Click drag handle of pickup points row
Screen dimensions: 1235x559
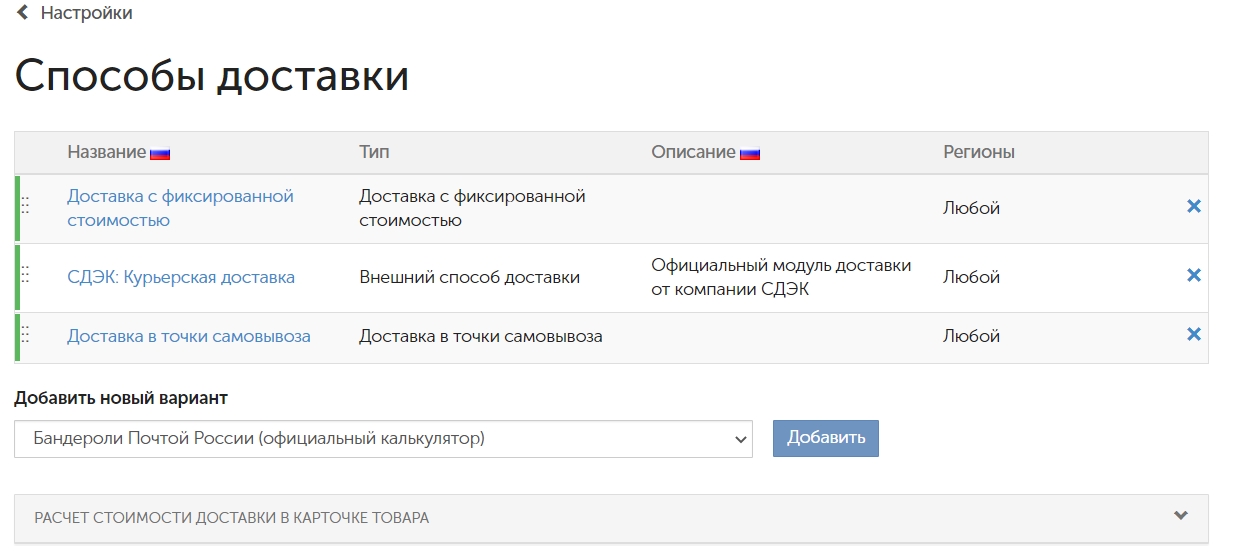pyautogui.click(x=25, y=334)
